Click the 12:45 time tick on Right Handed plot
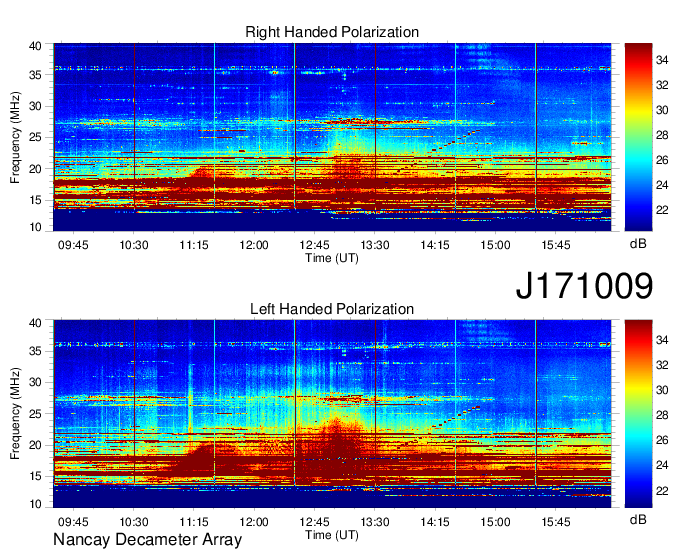This screenshot has width=680, height=552. (314, 245)
